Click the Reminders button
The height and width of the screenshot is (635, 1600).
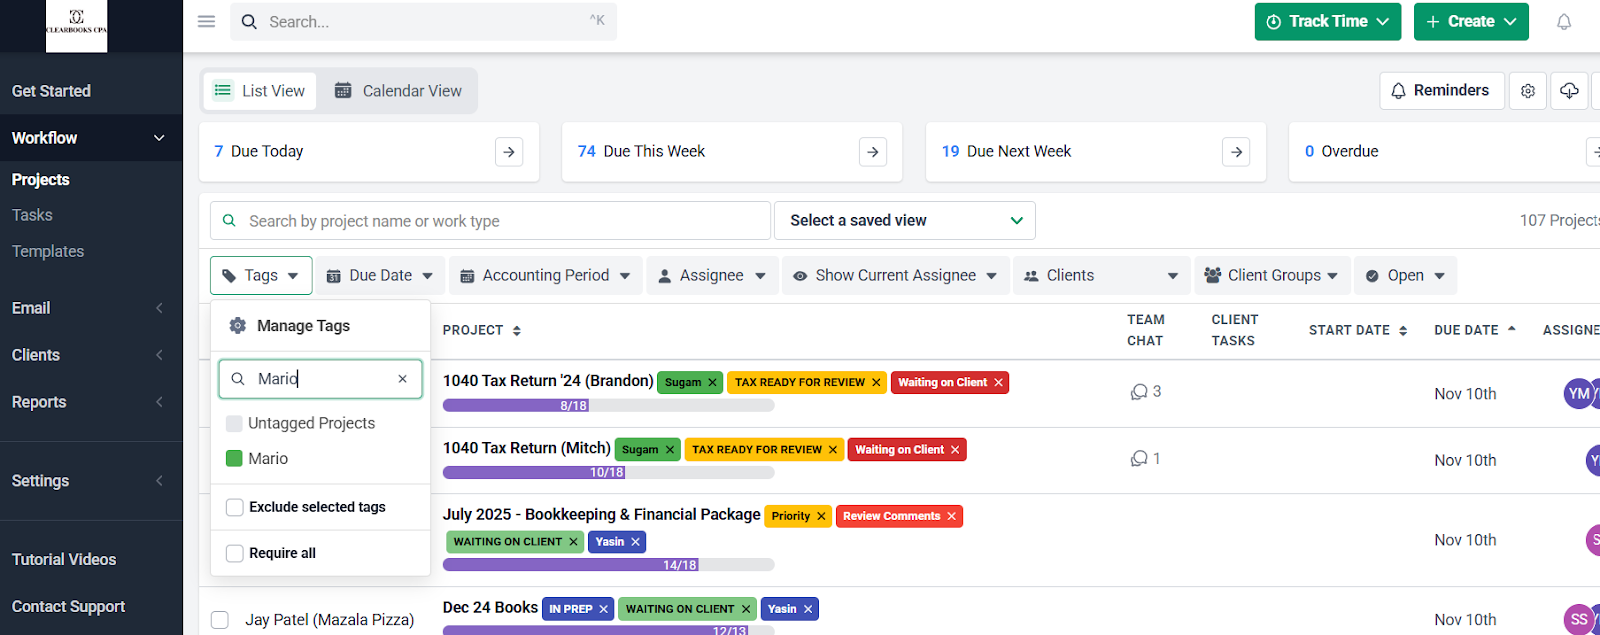tap(1441, 91)
